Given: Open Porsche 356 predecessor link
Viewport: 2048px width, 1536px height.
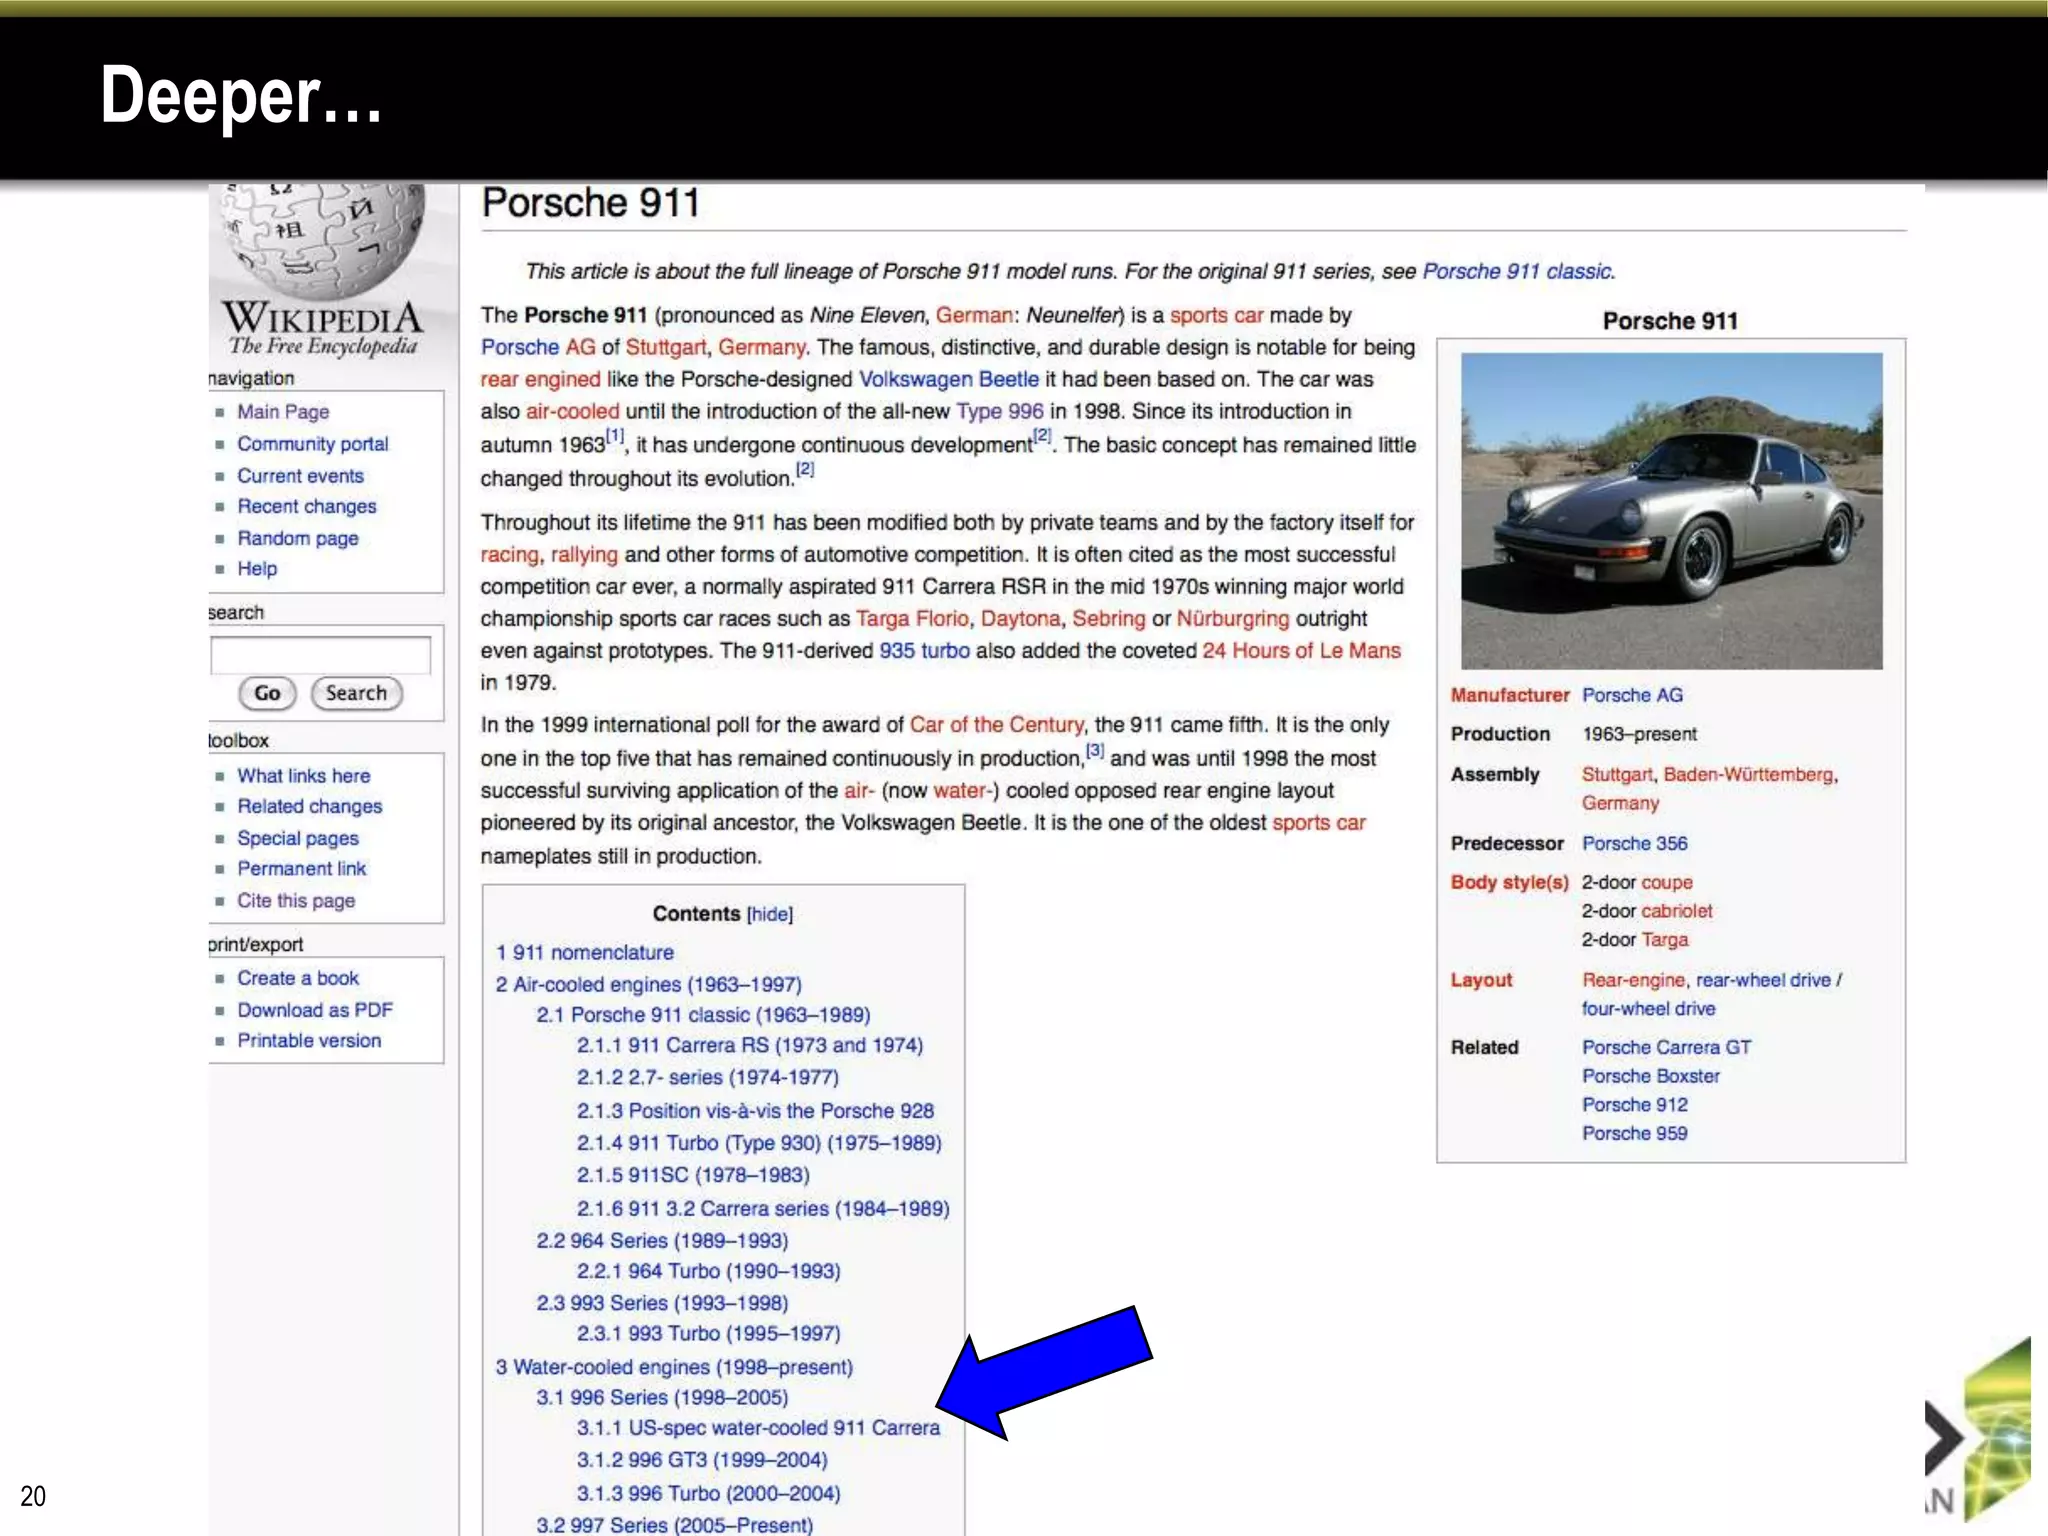Looking at the screenshot, I should coord(1634,844).
